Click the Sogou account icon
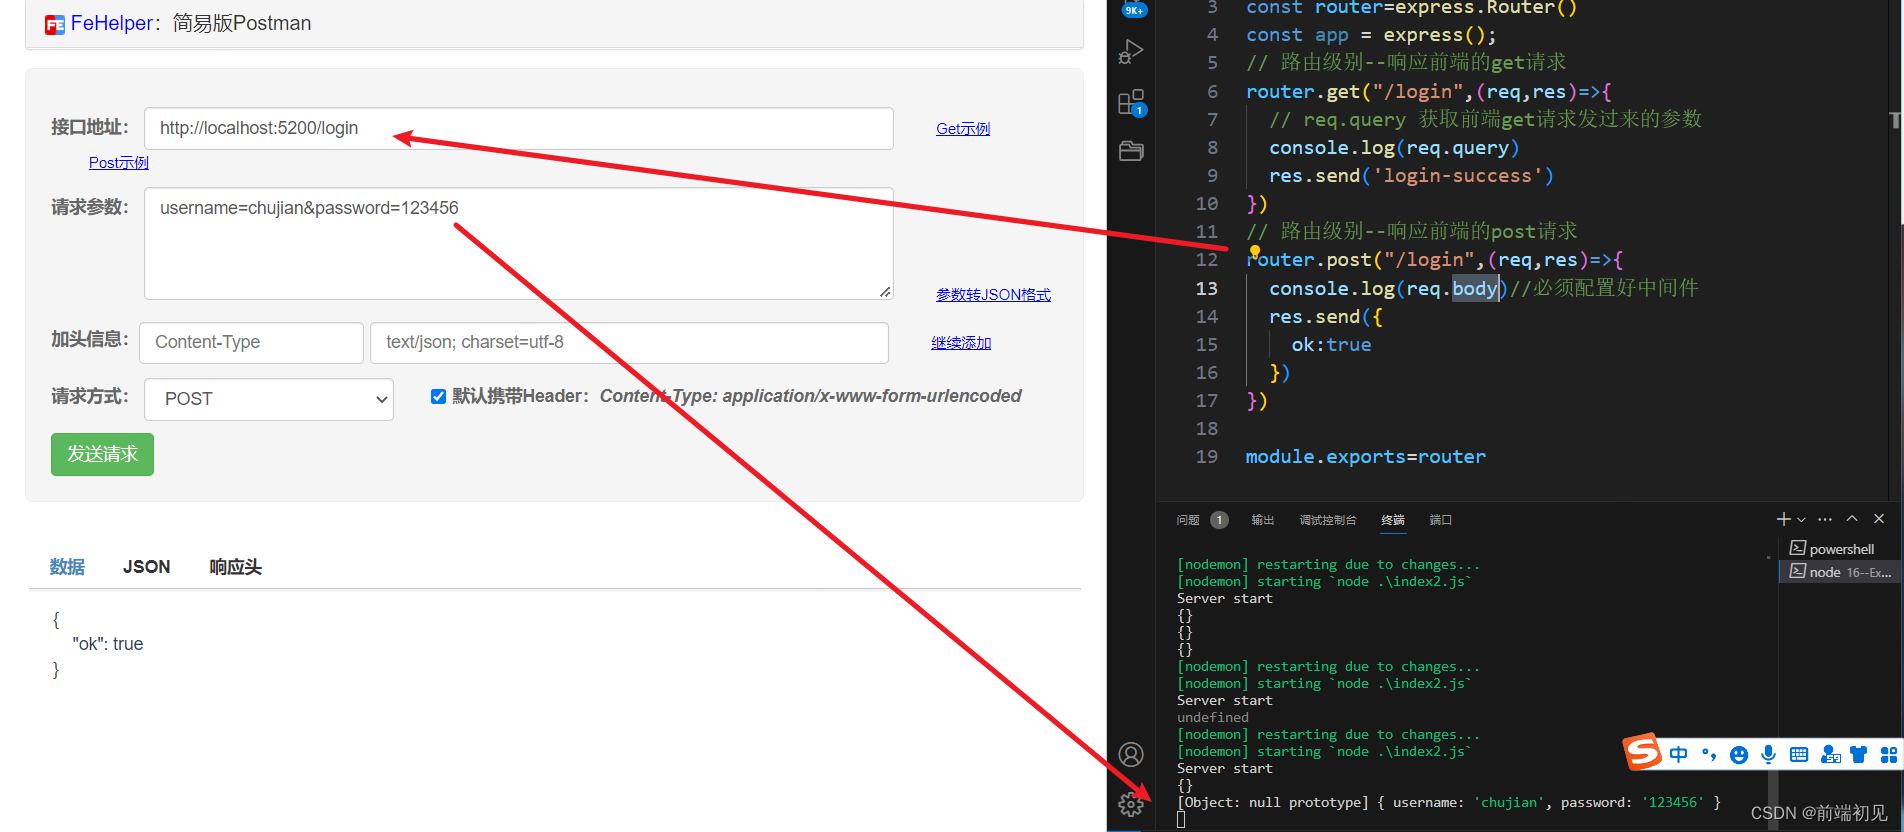This screenshot has width=1904, height=832. (x=1830, y=754)
